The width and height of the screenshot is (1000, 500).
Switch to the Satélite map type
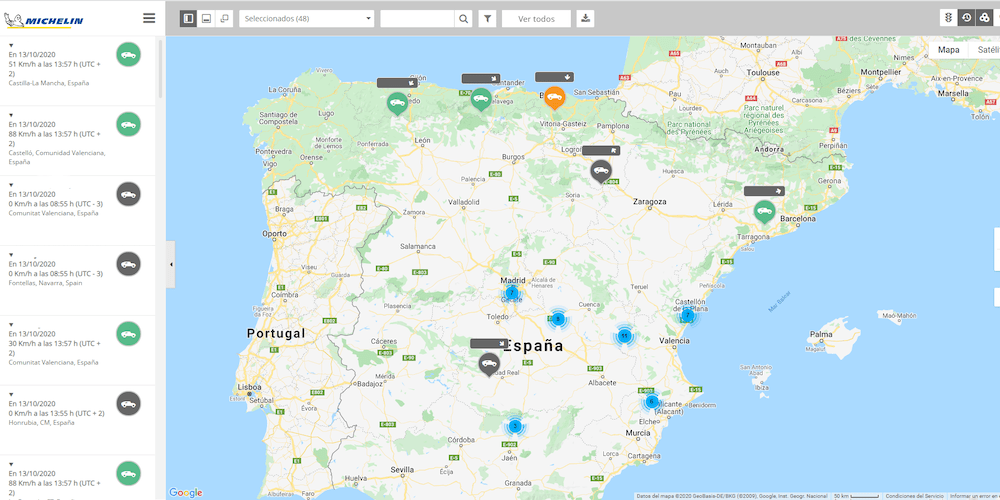coord(986,49)
